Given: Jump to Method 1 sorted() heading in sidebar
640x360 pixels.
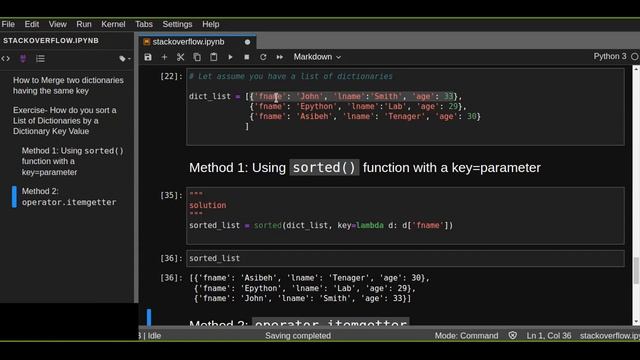Looking at the screenshot, I should pos(73,161).
